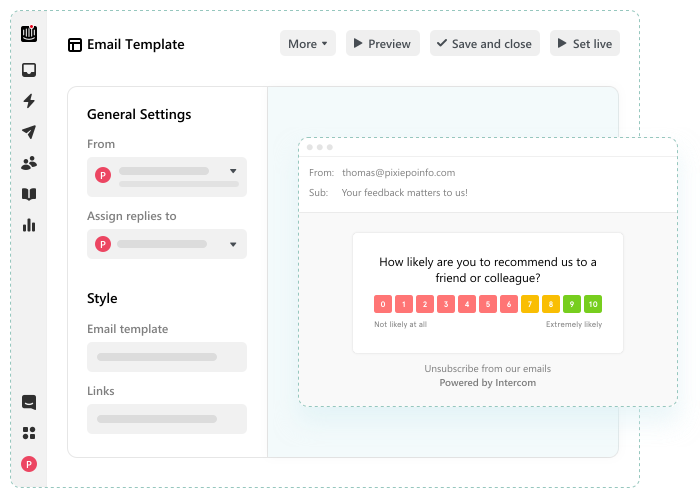The image size is (700, 500).
Task: Open the App Store grid icon
Action: coord(29,433)
